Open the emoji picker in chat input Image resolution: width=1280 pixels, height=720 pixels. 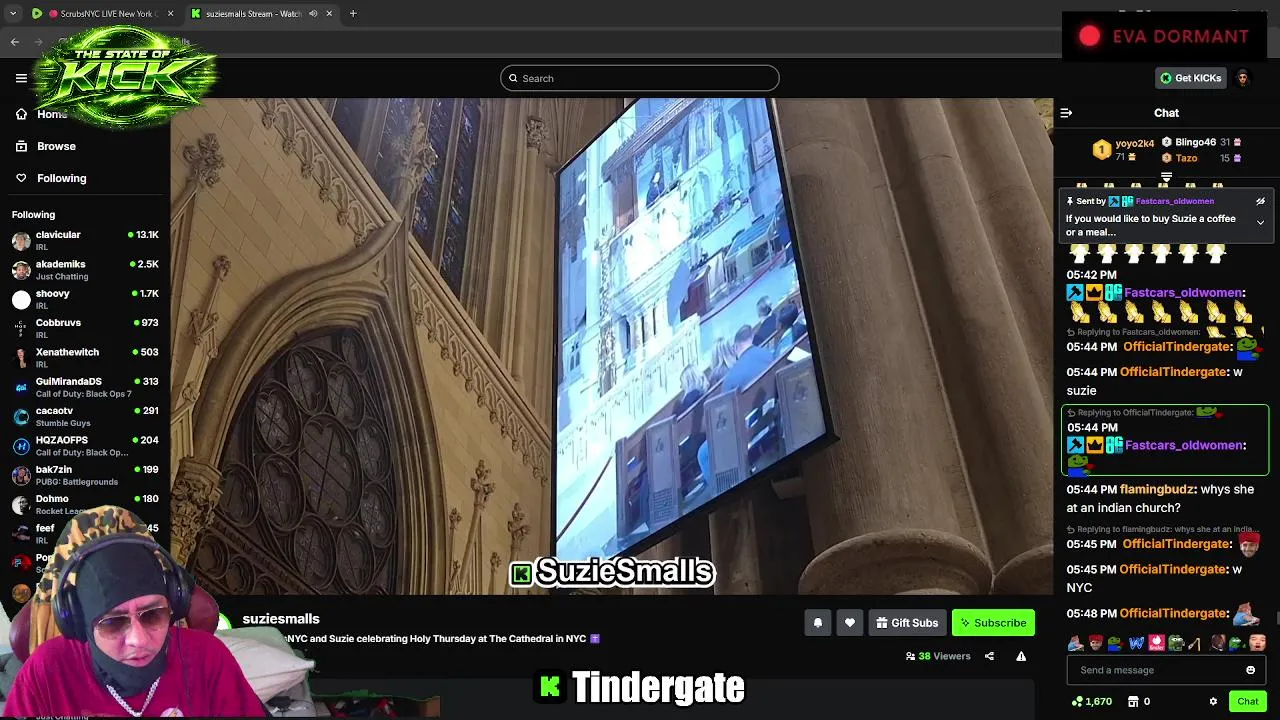(1250, 670)
